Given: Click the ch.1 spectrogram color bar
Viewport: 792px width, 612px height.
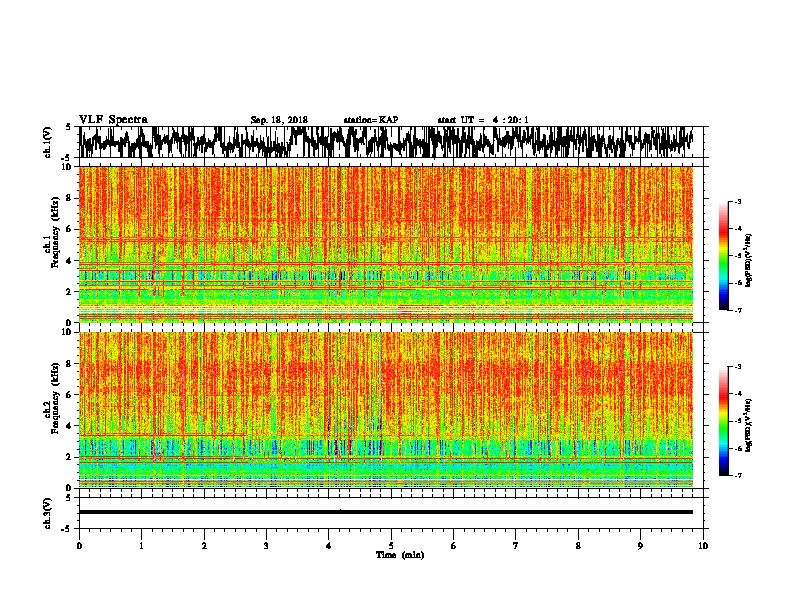Looking at the screenshot, I should pyautogui.click(x=723, y=256).
